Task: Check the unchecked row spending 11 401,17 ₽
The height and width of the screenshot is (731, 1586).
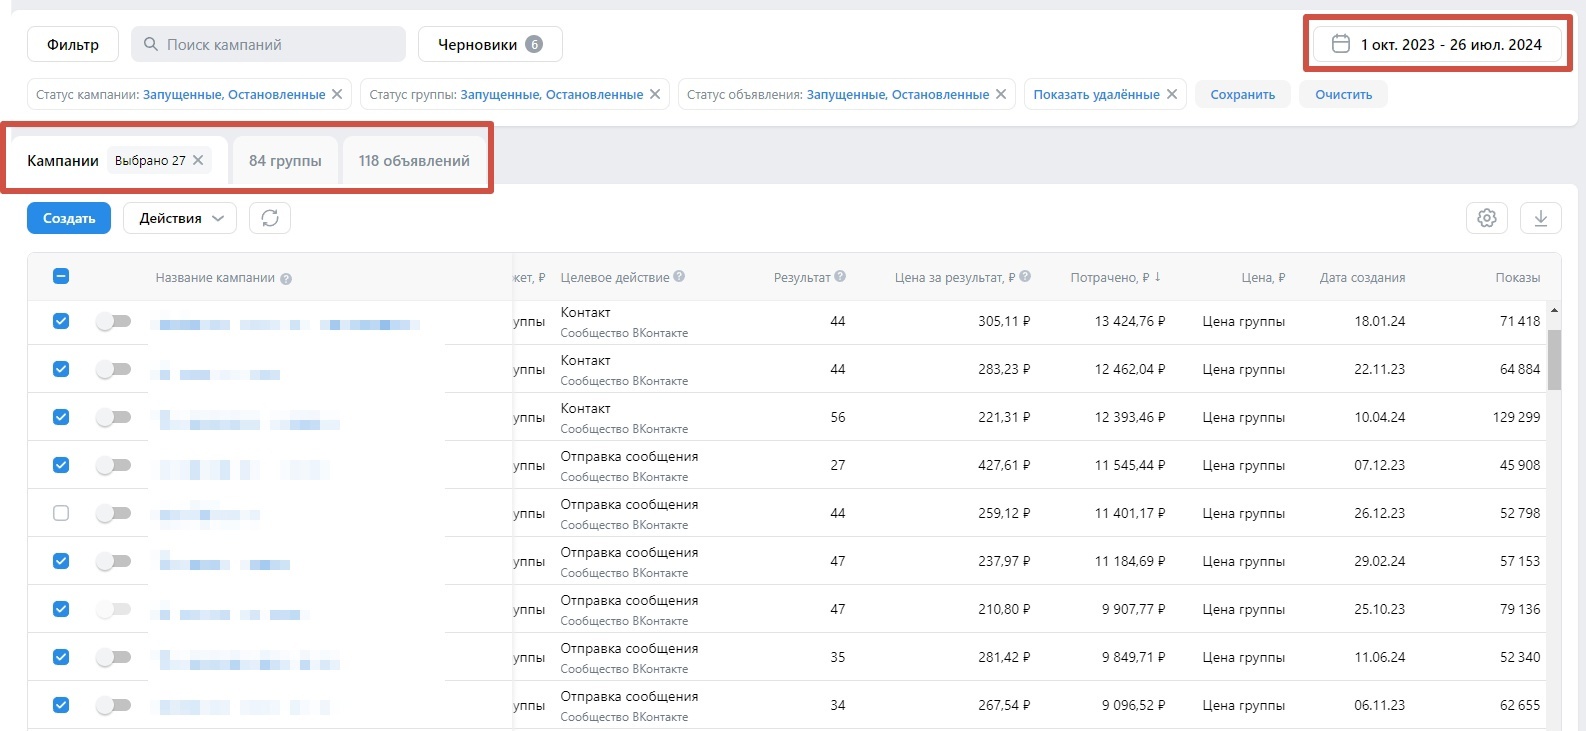Action: [61, 513]
